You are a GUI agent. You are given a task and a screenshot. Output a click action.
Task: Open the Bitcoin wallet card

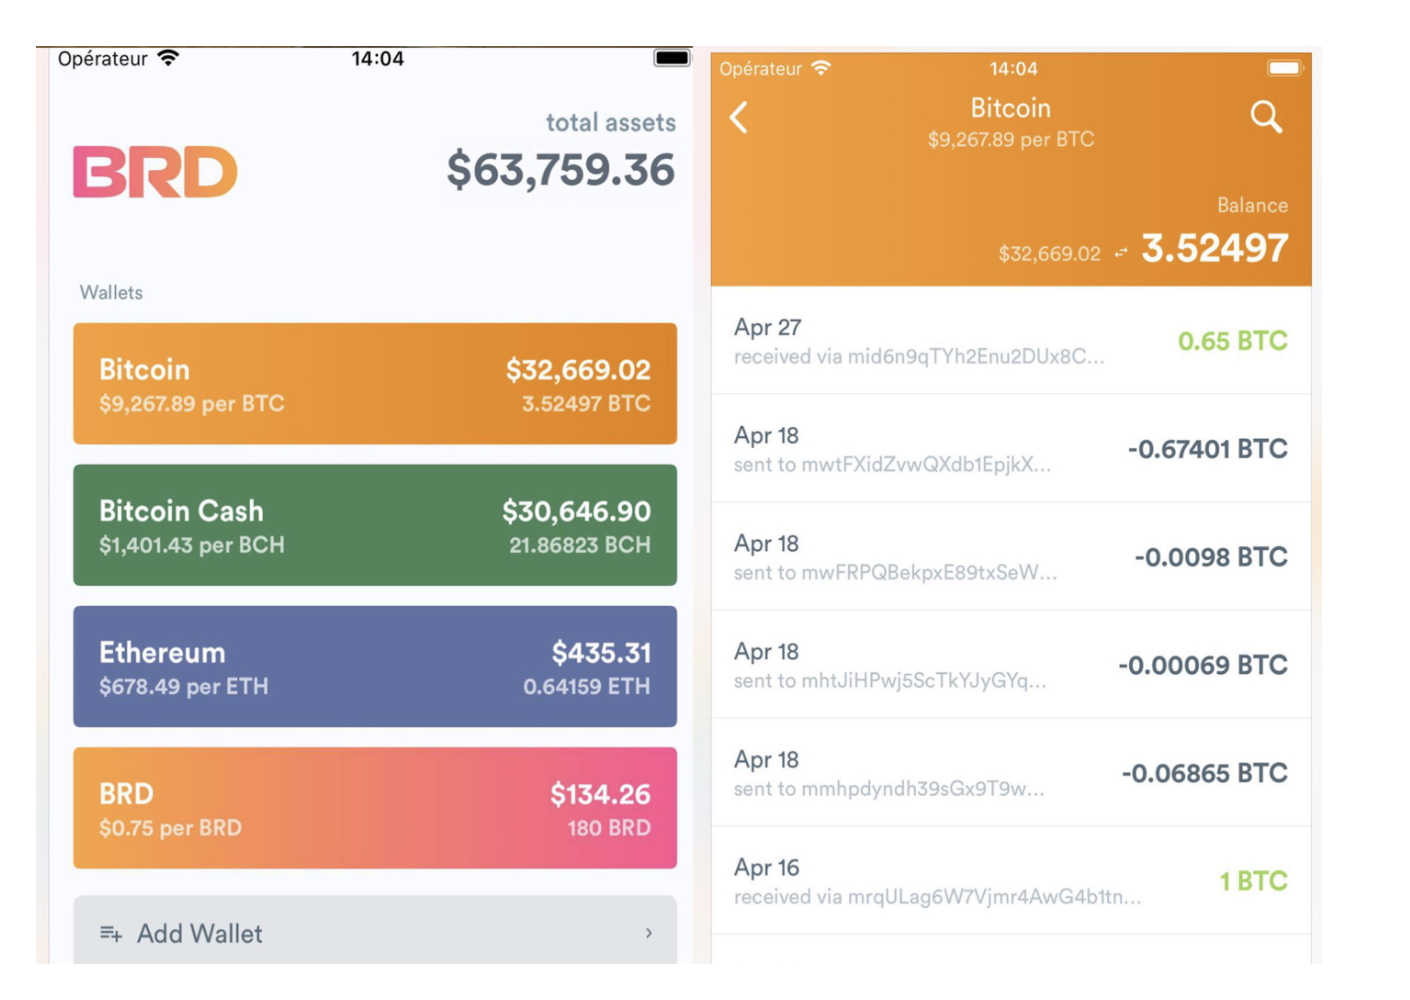[375, 384]
